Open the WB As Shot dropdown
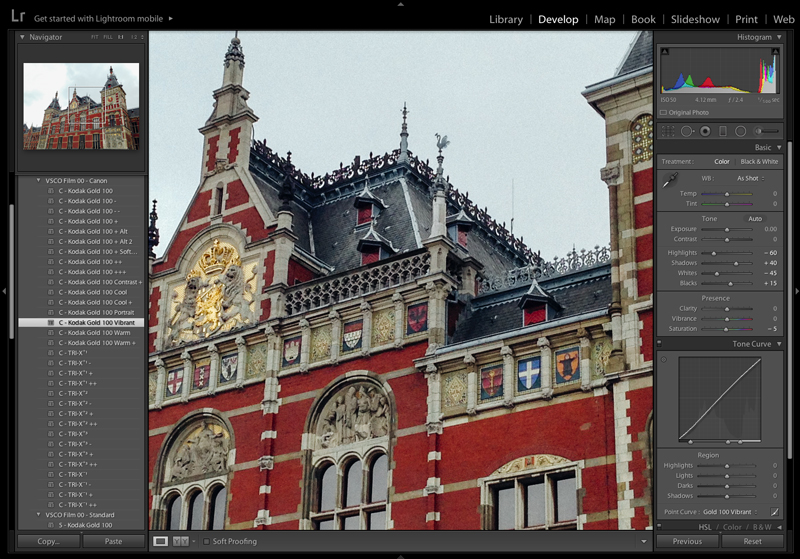Screen dimensions: 800x559 (x=753, y=178)
